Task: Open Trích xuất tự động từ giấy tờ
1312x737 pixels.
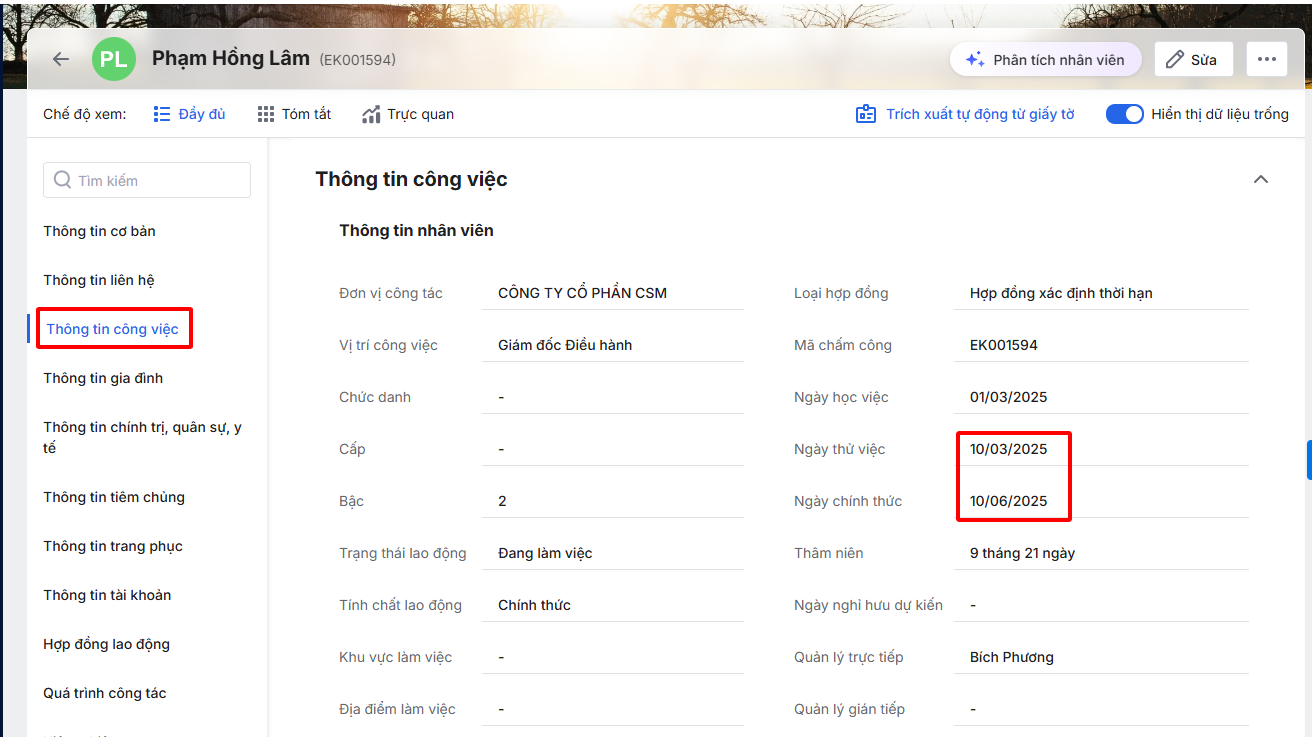Action: tap(965, 114)
